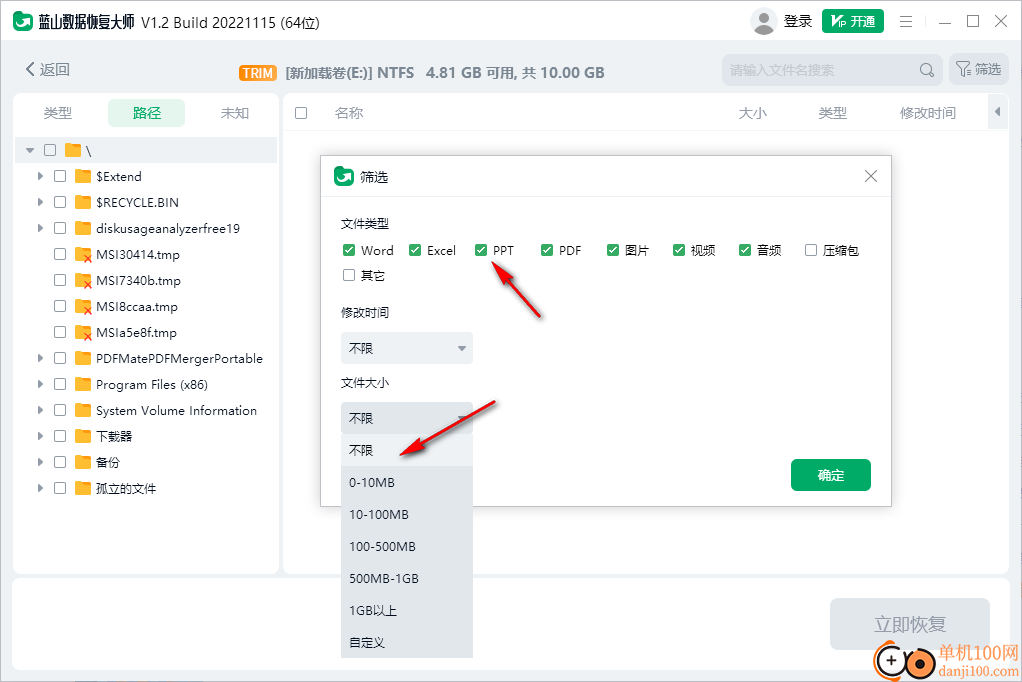Image resolution: width=1022 pixels, height=682 pixels.
Task: Click the $Extend folder icon
Action: pos(83,176)
